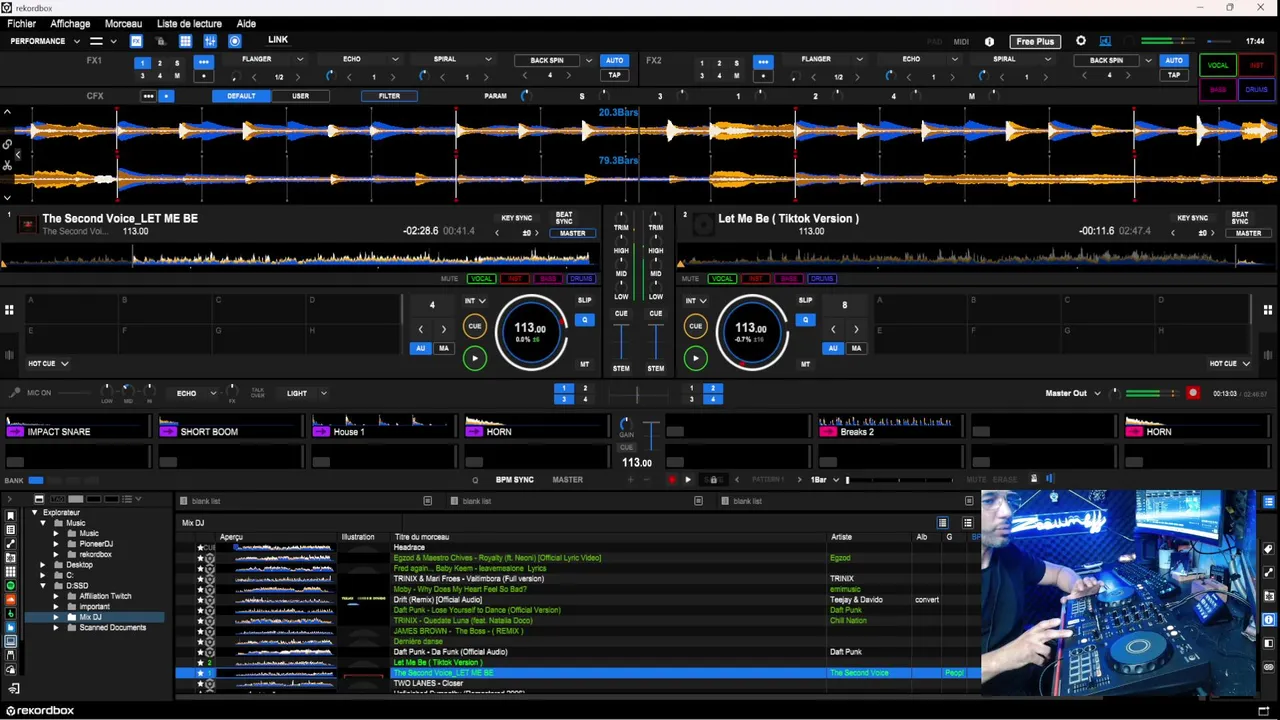Image resolution: width=1280 pixels, height=720 pixels.
Task: Click deck 1 MASTER button
Action: coord(572,234)
